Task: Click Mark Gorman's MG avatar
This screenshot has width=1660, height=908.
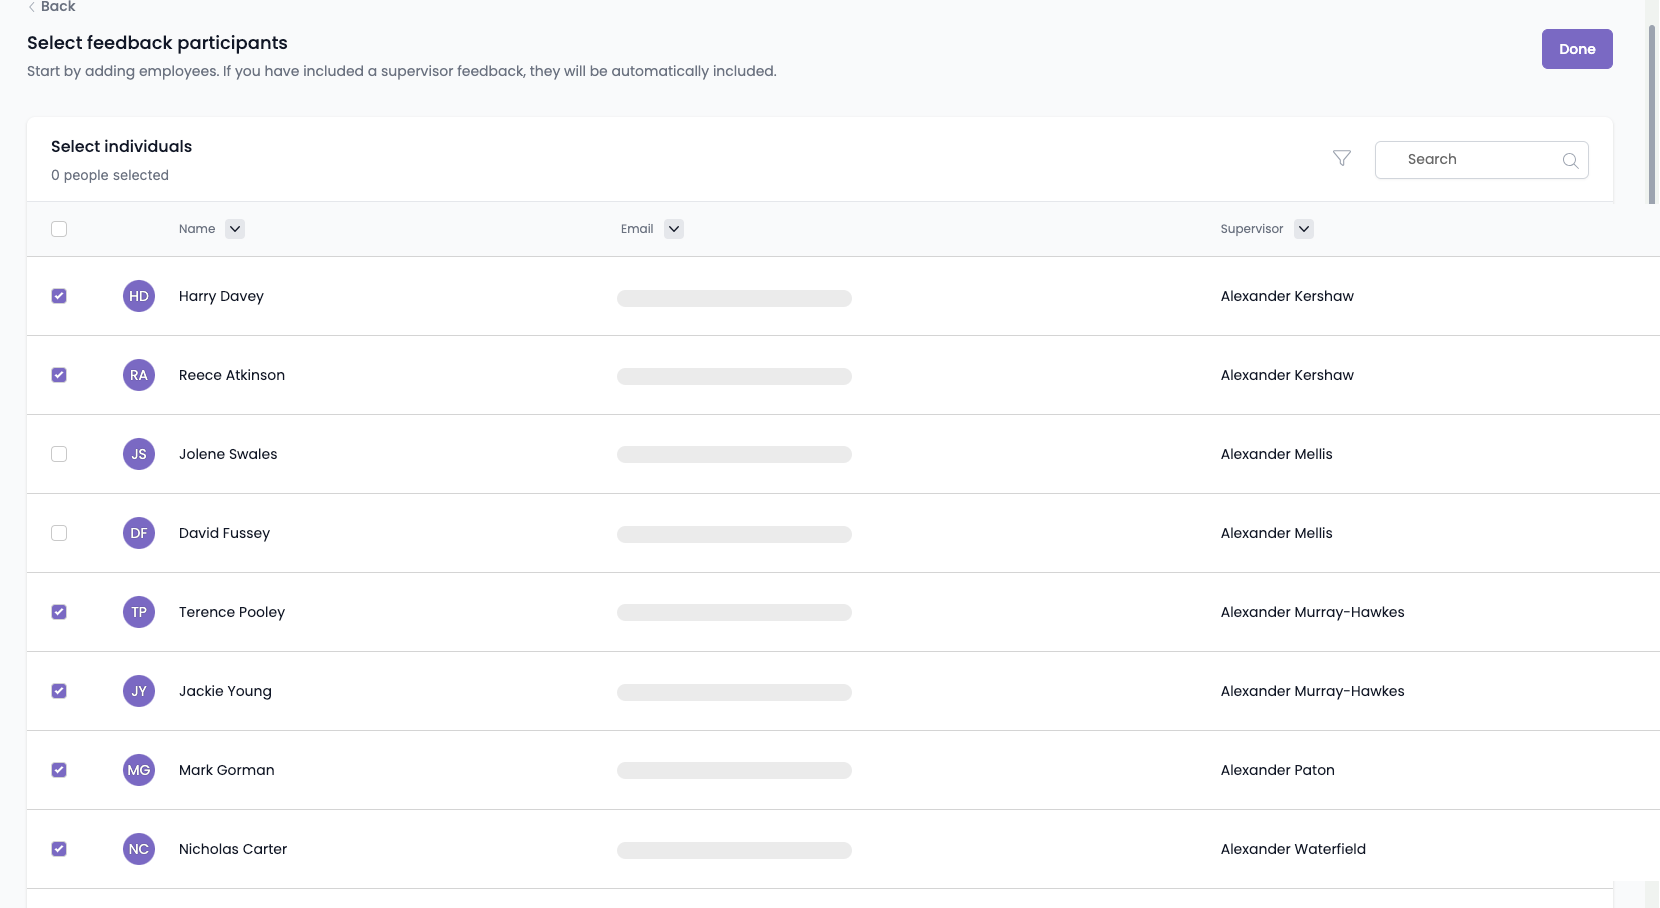Action: pos(139,770)
